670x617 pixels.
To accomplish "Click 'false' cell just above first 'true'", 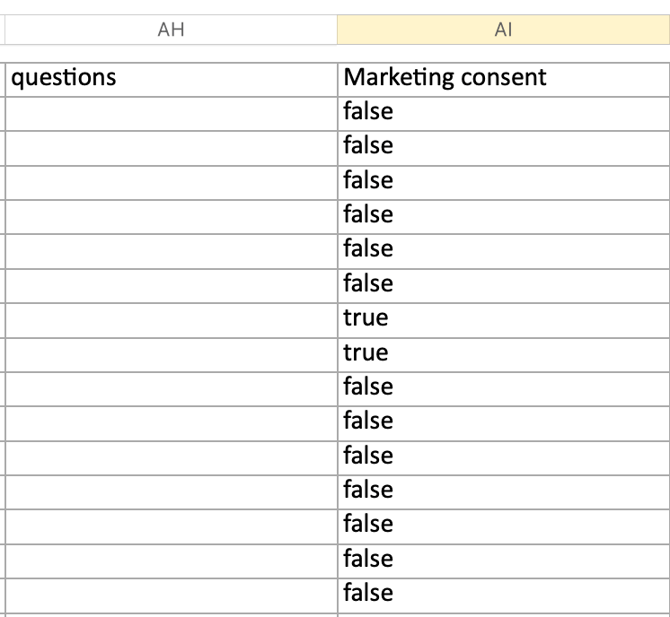I will [503, 284].
